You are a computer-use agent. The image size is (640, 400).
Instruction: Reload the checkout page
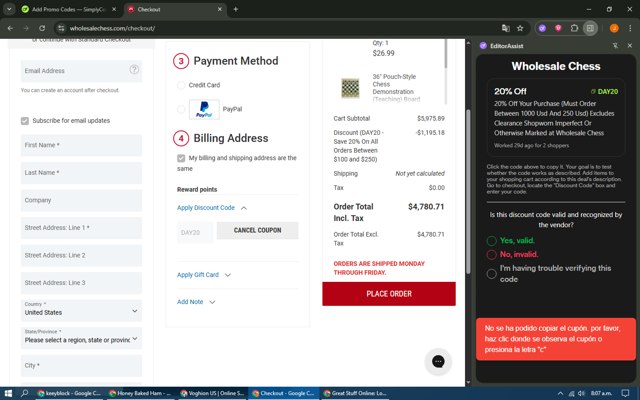point(42,28)
